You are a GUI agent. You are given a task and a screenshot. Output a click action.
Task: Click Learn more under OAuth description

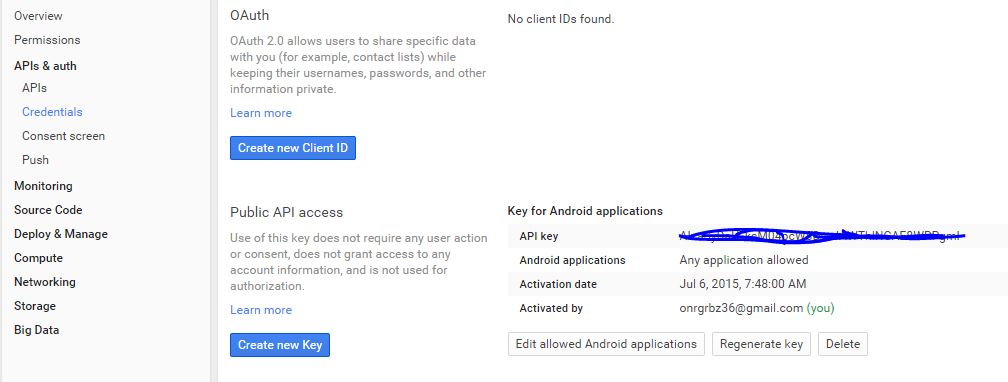click(261, 113)
